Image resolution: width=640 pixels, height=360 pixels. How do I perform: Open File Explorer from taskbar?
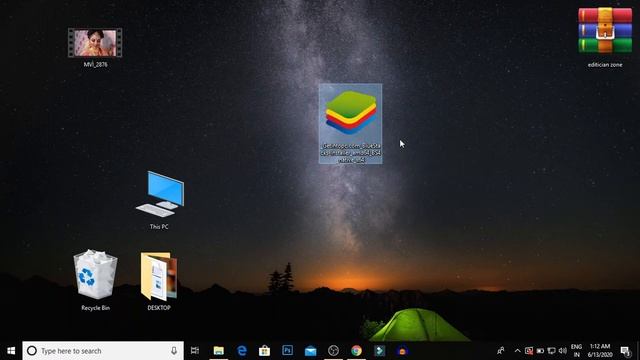coord(219,351)
